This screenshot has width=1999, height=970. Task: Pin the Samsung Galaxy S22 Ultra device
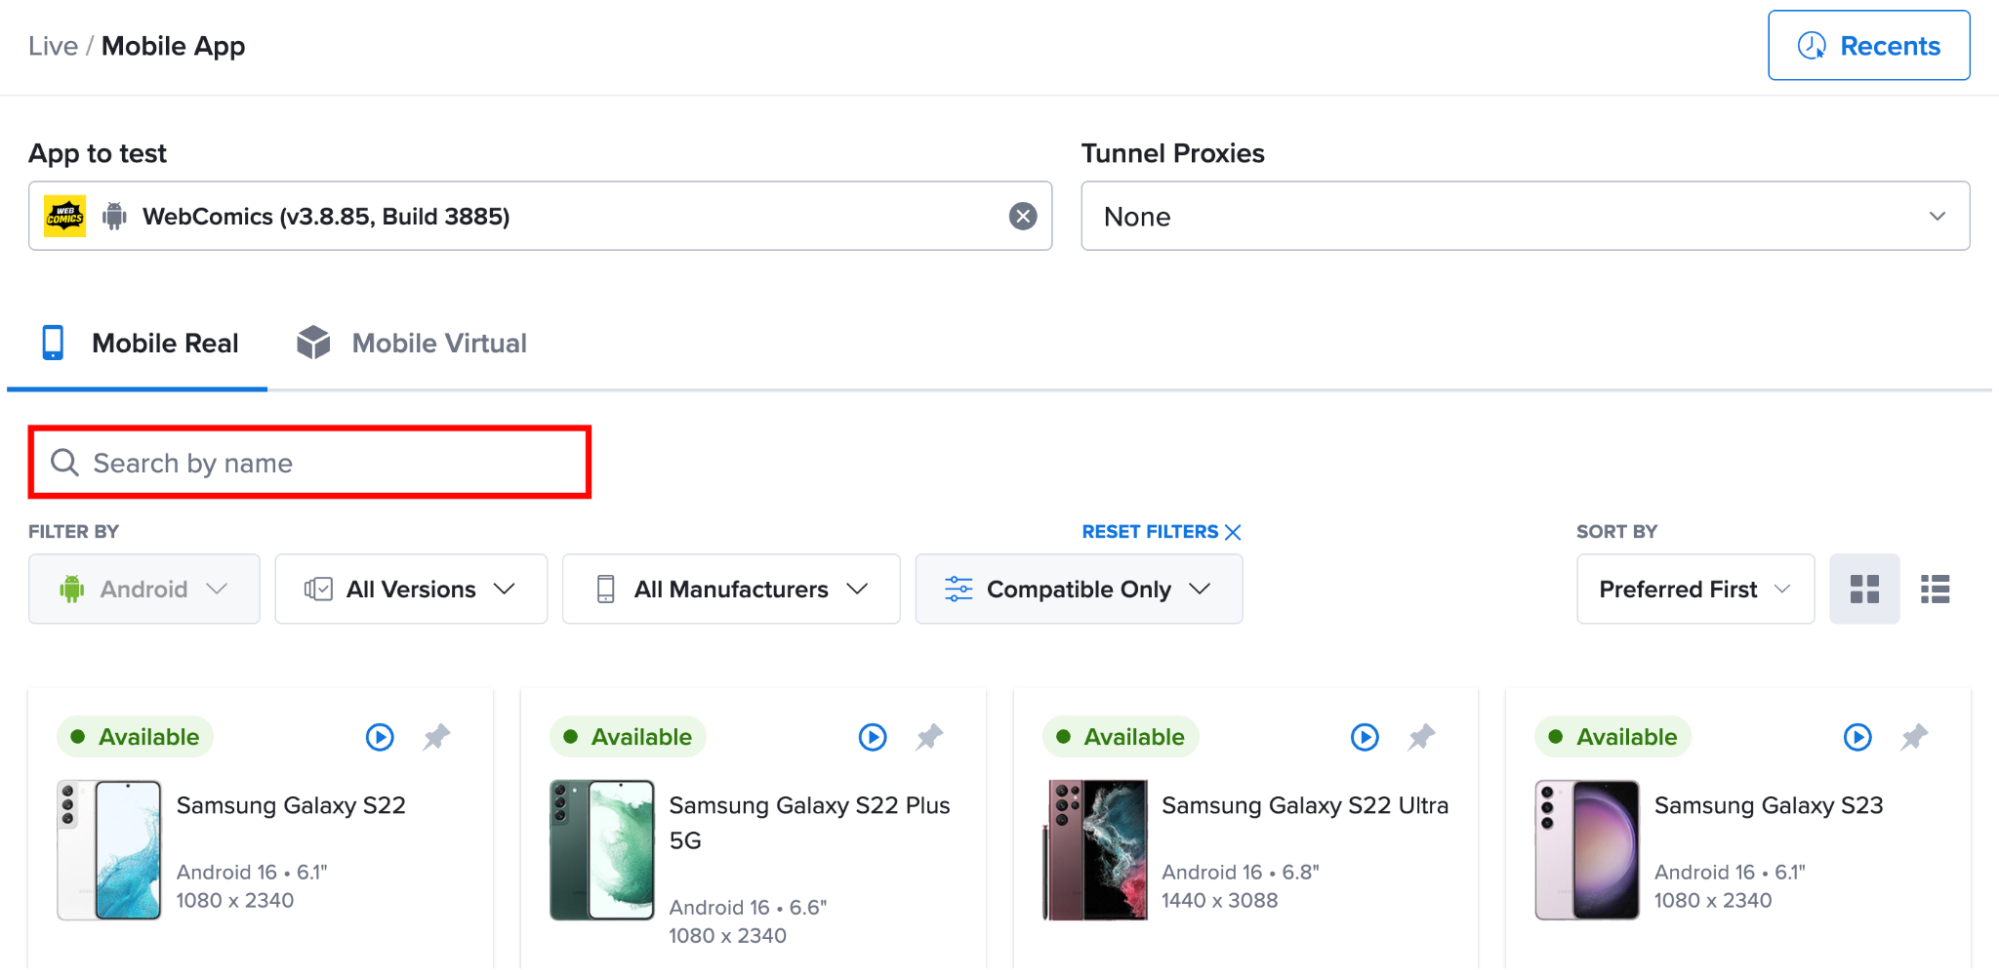(1421, 737)
